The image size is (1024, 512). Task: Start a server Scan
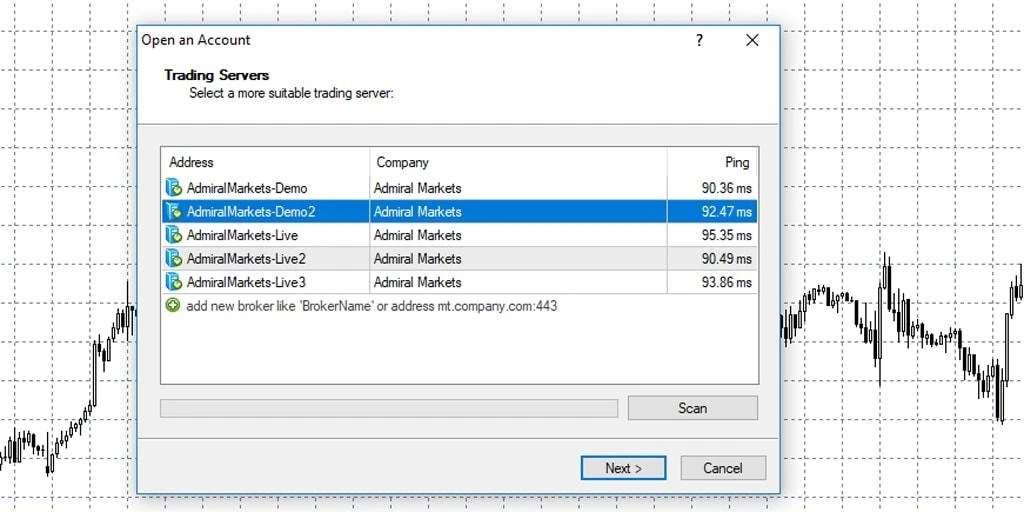pyautogui.click(x=693, y=408)
